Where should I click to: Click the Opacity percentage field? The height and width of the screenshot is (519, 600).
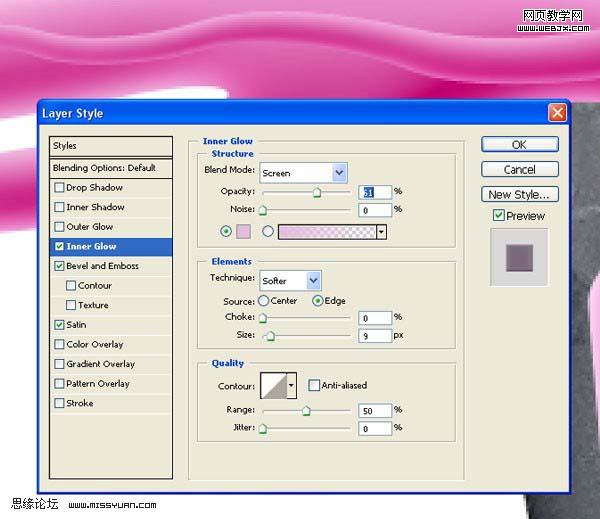point(375,192)
